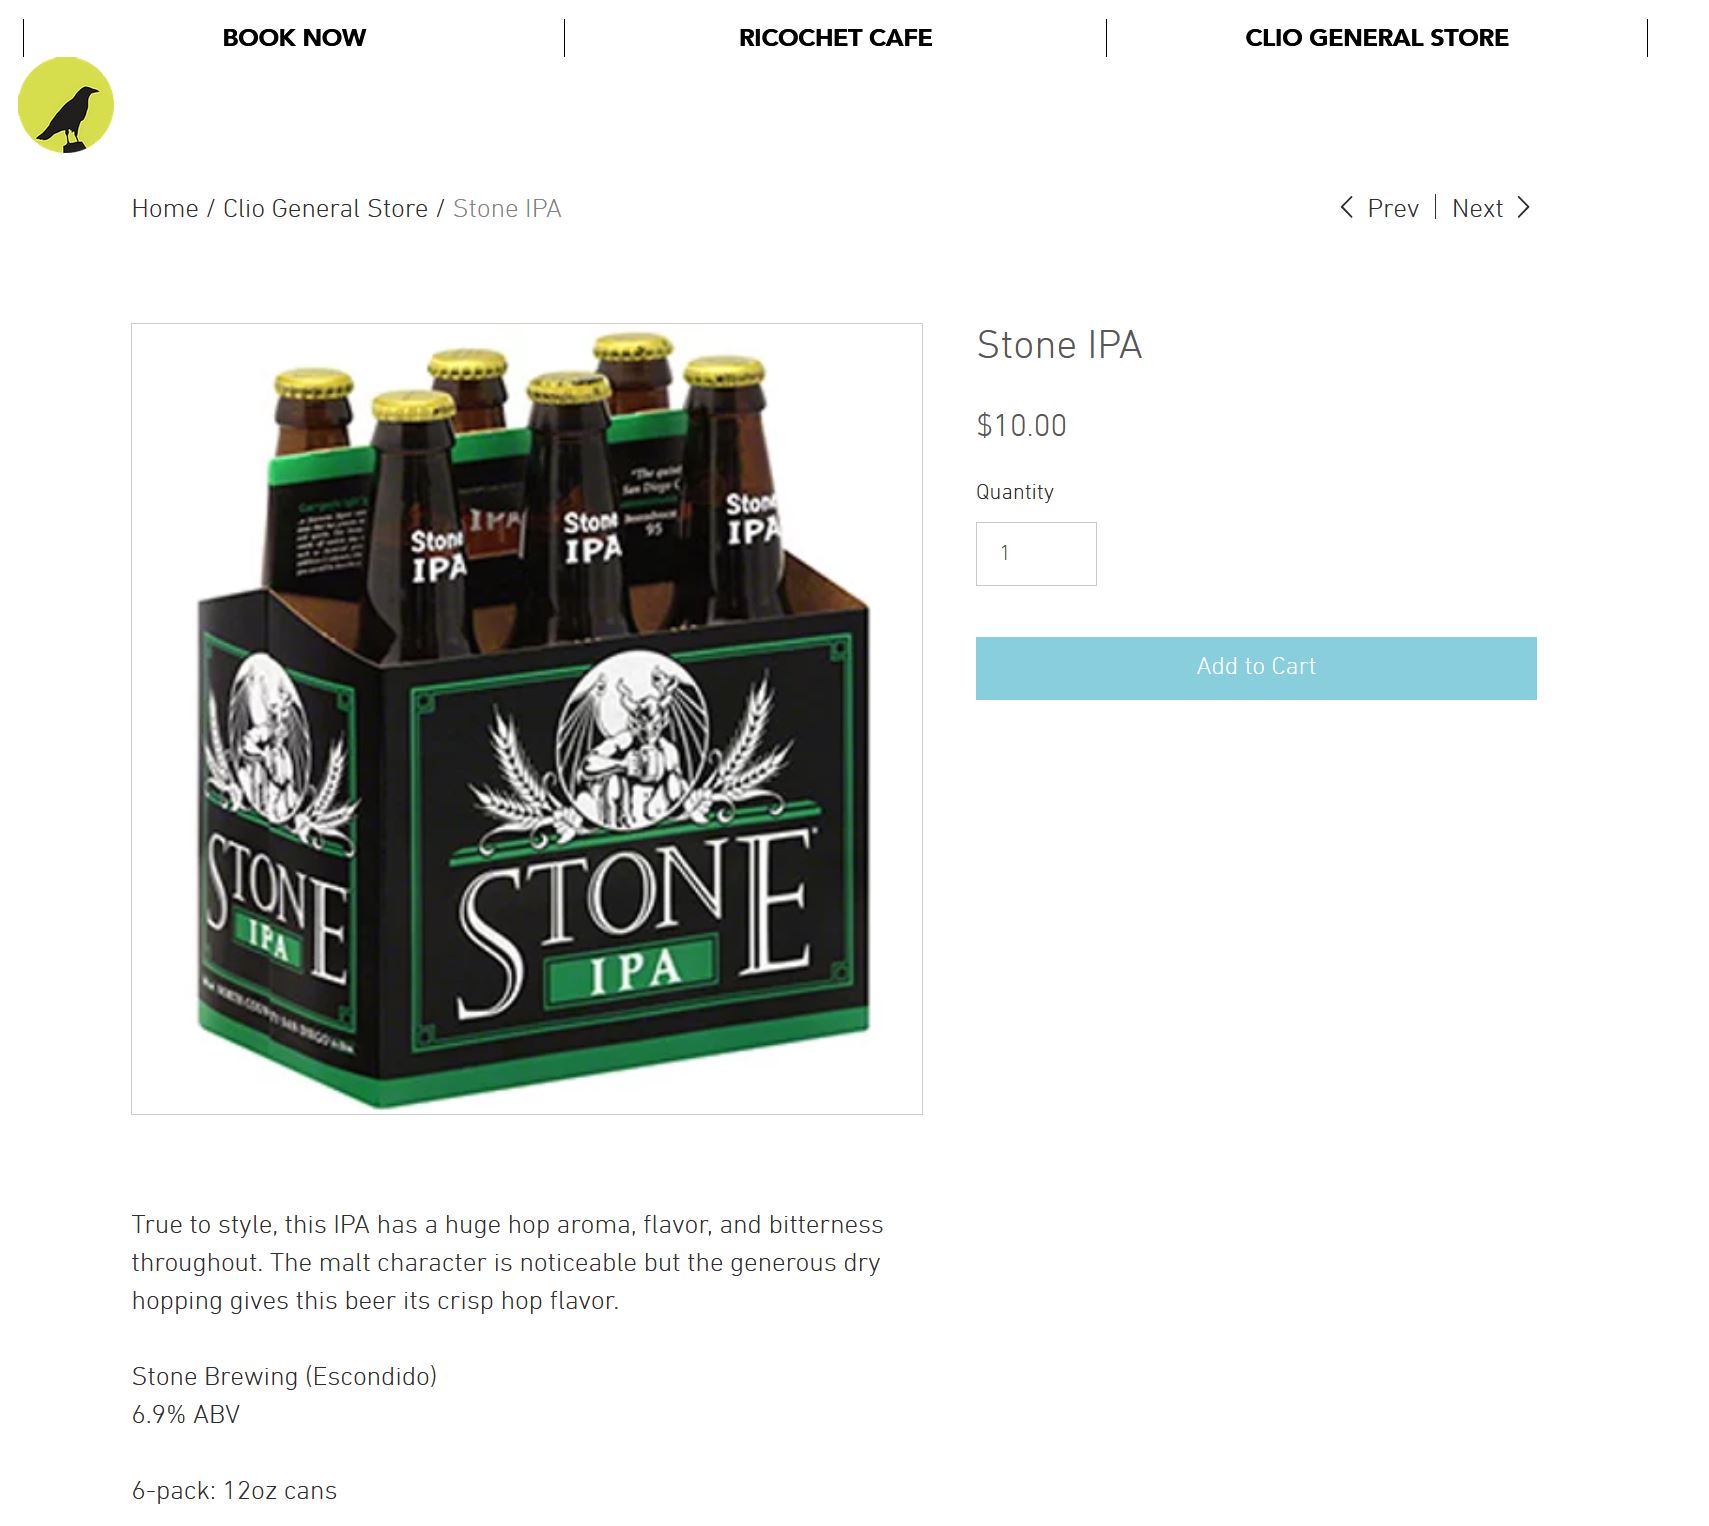This screenshot has width=1709, height=1526.
Task: Click the crow logo icon
Action: (66, 105)
